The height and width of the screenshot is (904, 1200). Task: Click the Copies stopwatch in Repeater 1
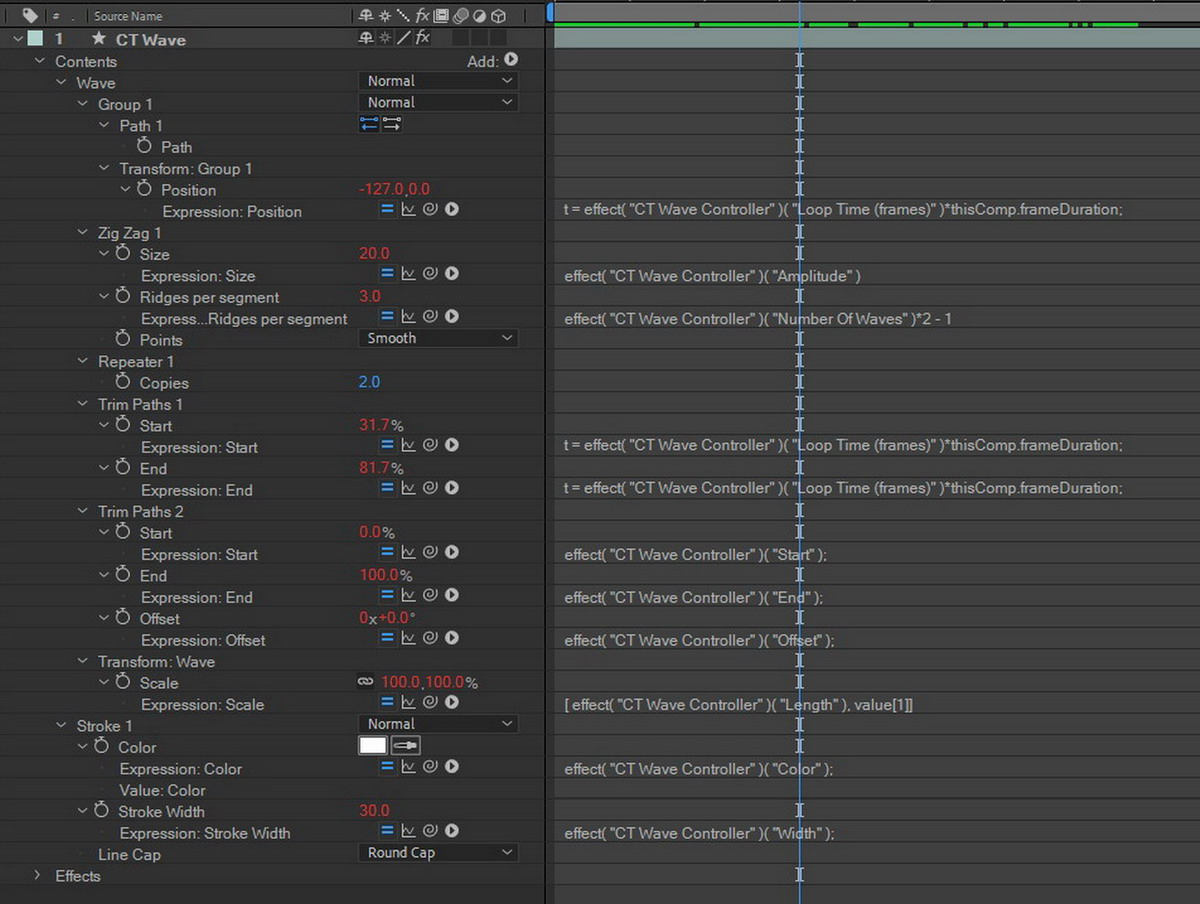click(123, 382)
